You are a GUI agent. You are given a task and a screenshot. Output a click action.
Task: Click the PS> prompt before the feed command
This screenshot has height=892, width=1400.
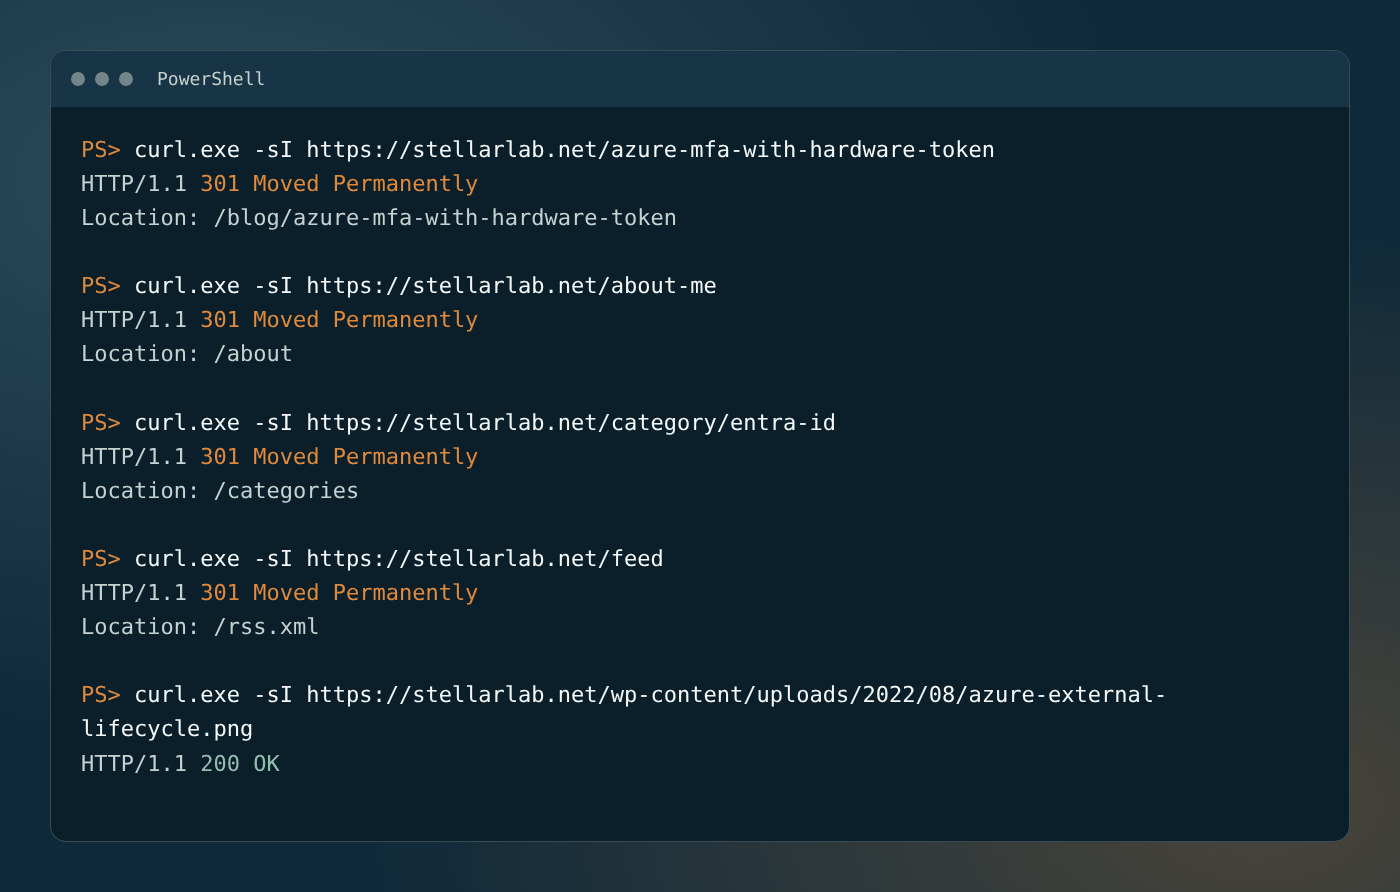[101, 559]
